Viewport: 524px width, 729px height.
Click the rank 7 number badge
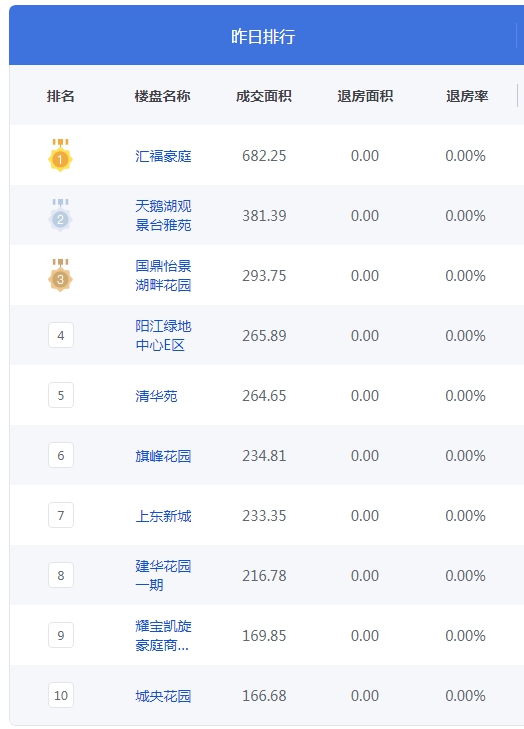click(61, 515)
